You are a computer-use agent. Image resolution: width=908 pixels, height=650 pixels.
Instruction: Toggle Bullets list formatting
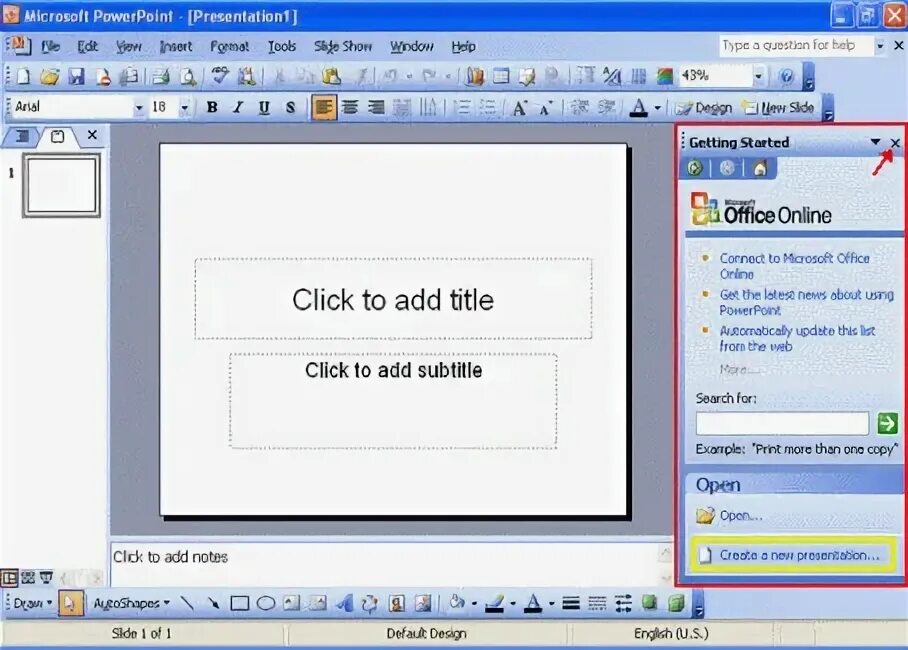coord(488,108)
